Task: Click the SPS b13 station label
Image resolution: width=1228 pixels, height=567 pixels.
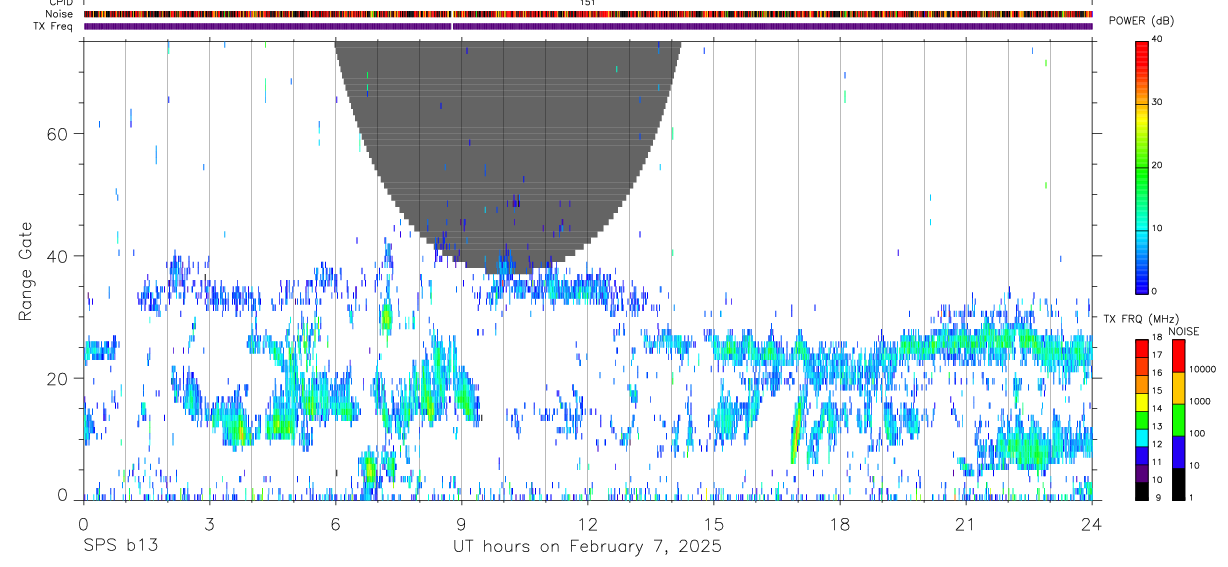Action: pyautogui.click(x=120, y=546)
